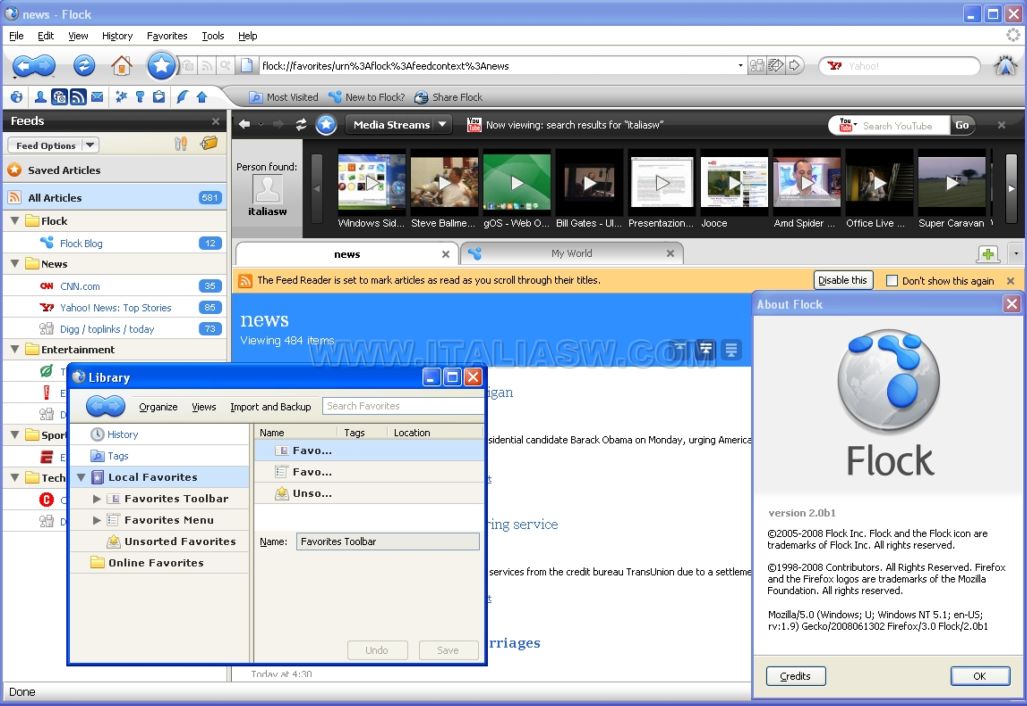
Task: Open Organize menu in Library
Action: coord(159,407)
